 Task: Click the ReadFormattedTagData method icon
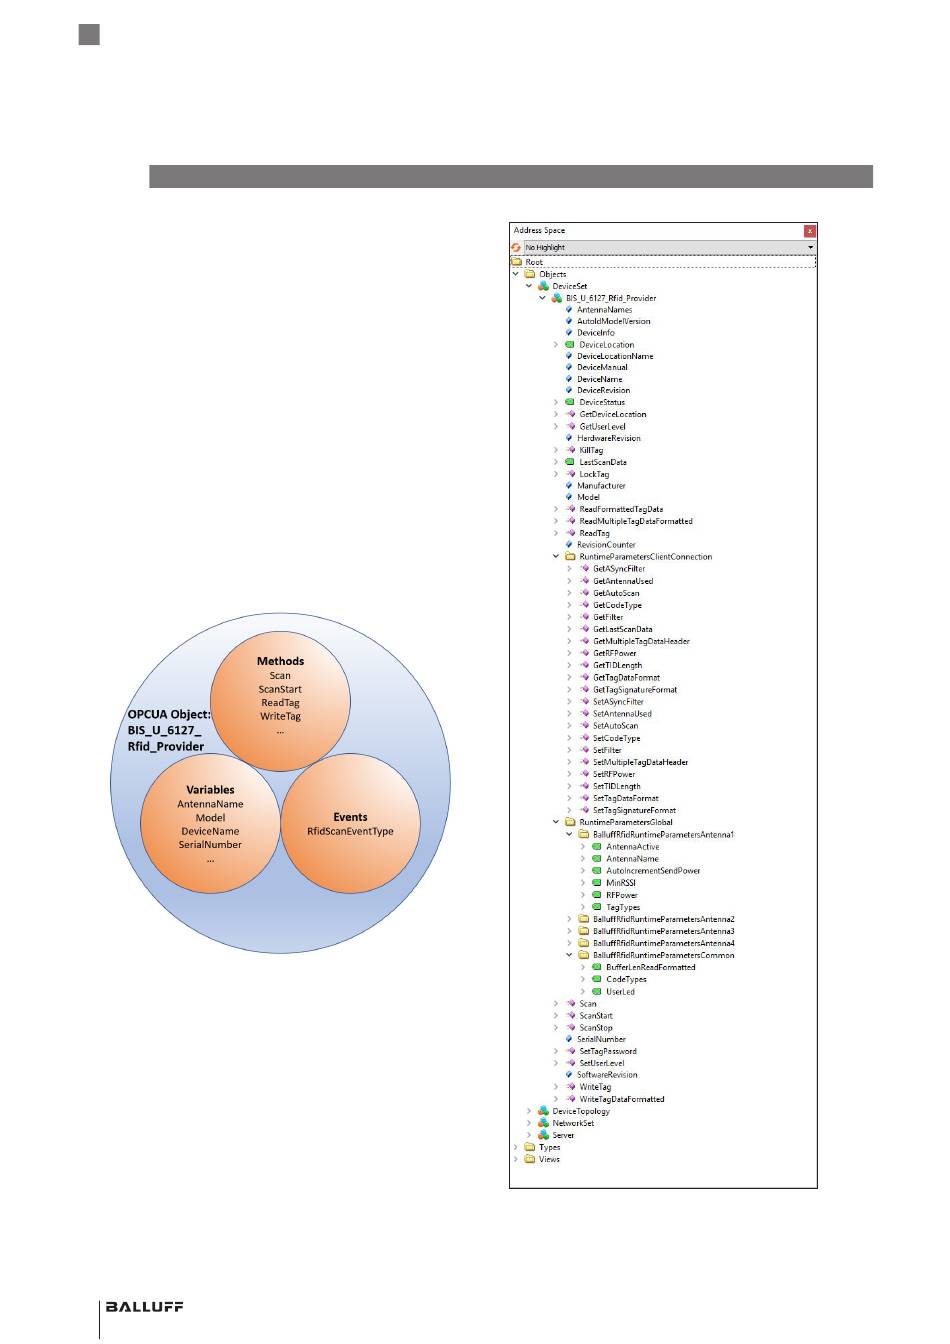[x=570, y=509]
